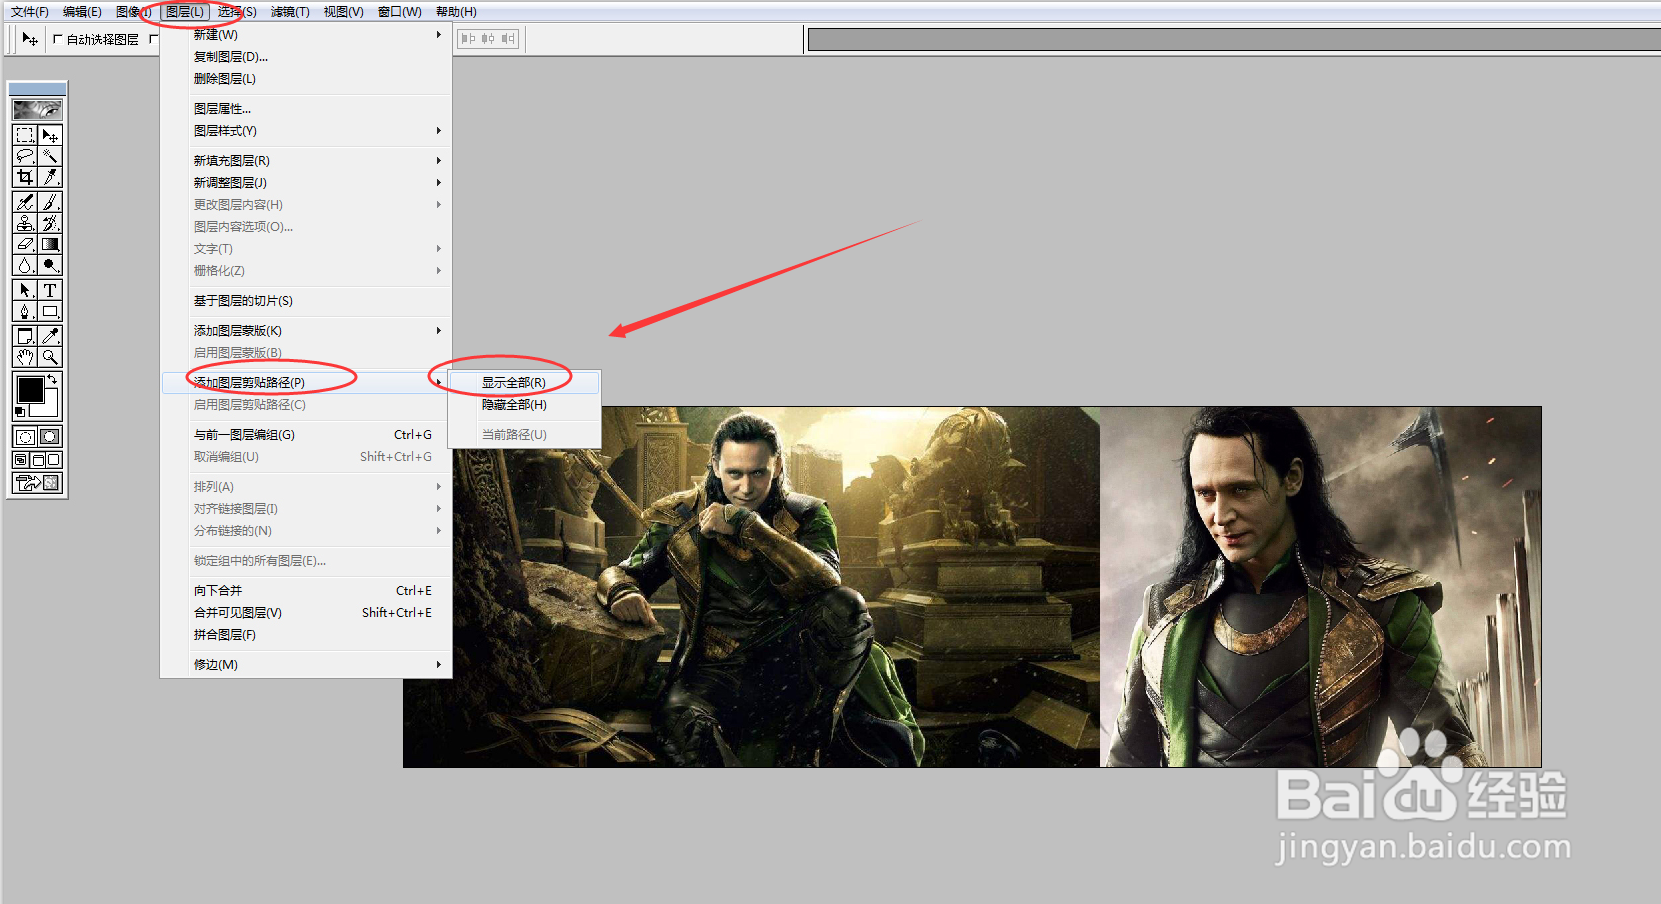1661x904 pixels.
Task: Click the Adobe Online eye image at toolbox top
Action: pos(37,109)
